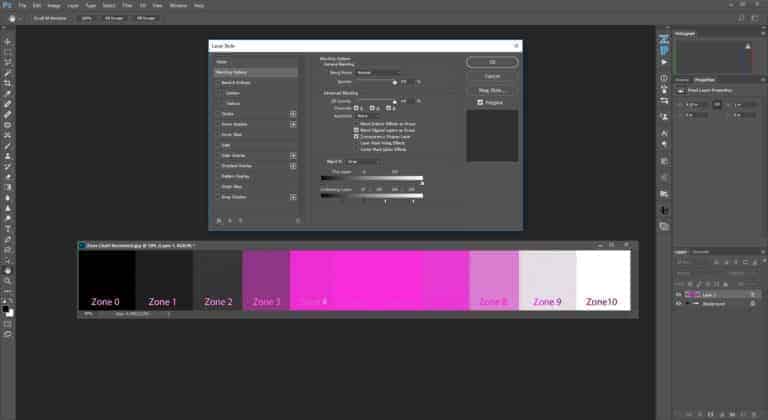Click the plus icon beside Drop Shadow
Image resolution: width=768 pixels, height=420 pixels.
point(293,197)
